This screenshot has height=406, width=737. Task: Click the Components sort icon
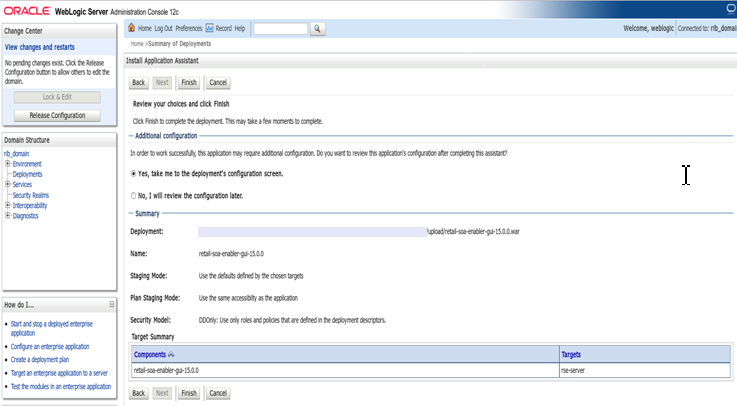pos(171,355)
